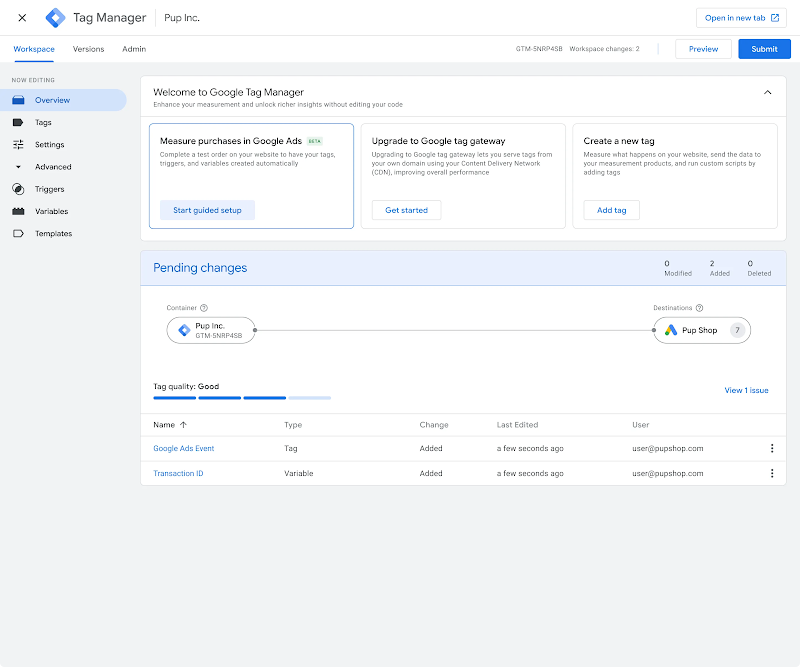Click the GTM-5NRP4SB container ID in header
800x667 pixels.
coord(539,49)
